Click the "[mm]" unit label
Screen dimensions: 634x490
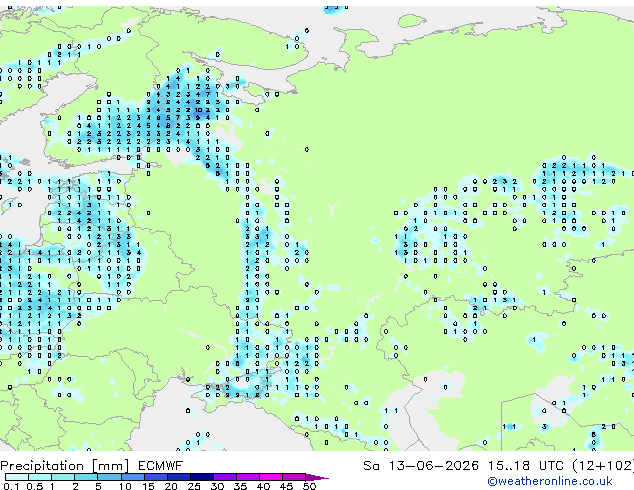tap(110, 466)
